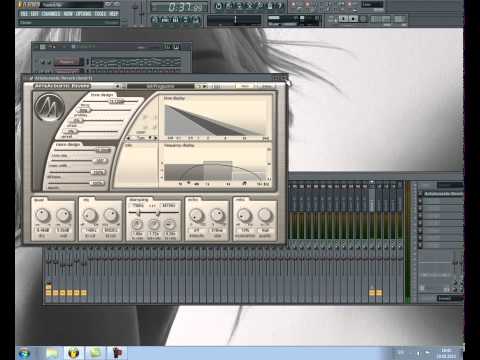Screen dimensions: 480x360
Task: Click the main pitch slider in top toolbar
Action: click(142, 14)
